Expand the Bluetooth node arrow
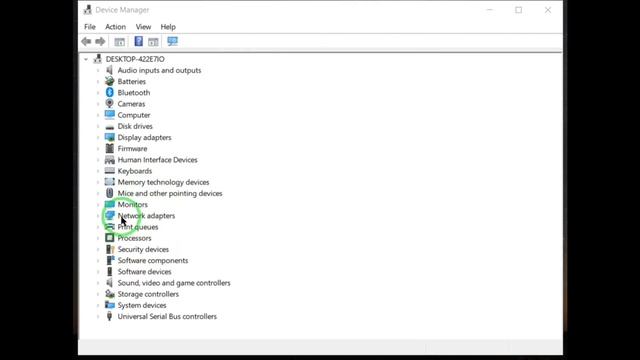 point(98,93)
